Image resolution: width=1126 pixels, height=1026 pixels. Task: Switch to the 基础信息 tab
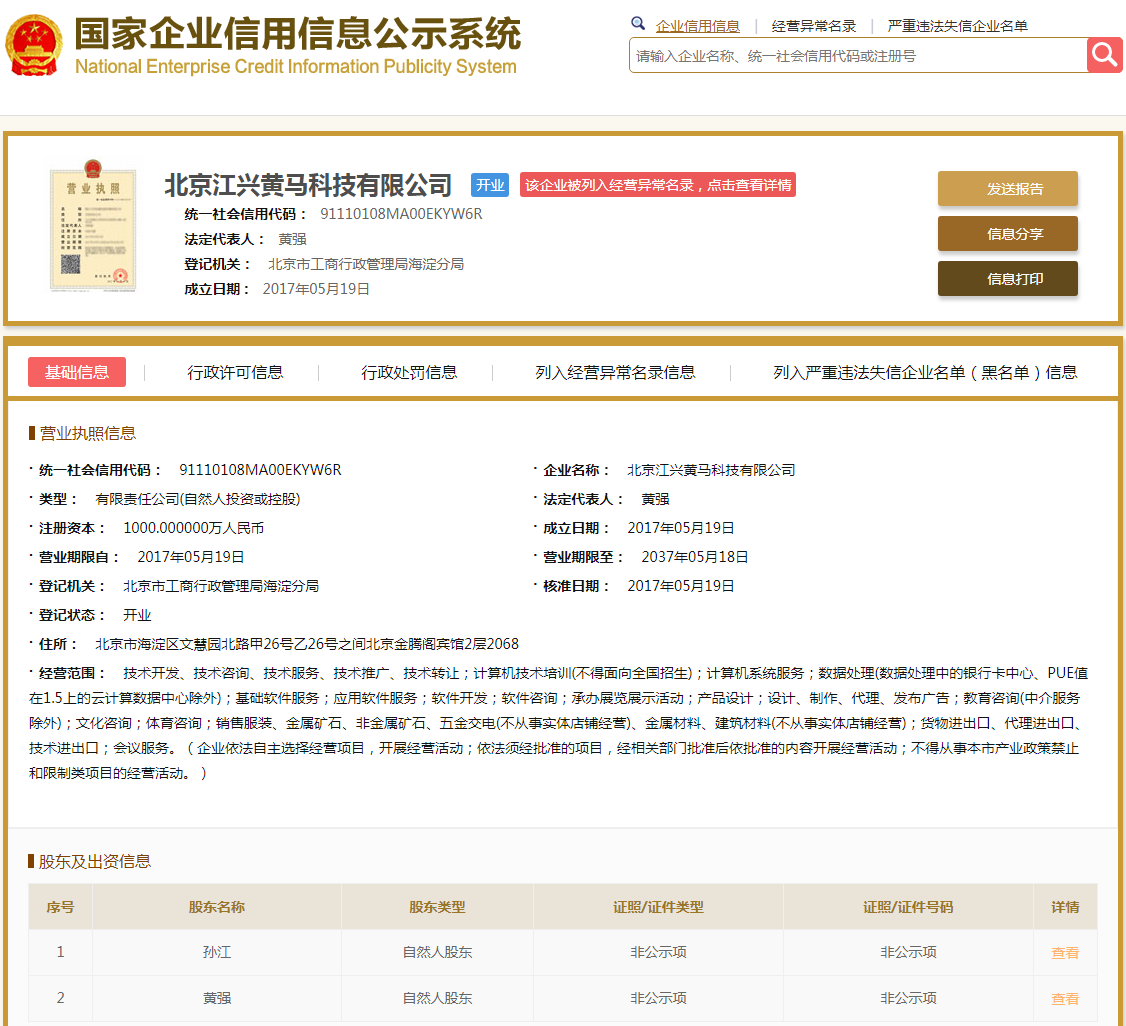click(x=77, y=372)
